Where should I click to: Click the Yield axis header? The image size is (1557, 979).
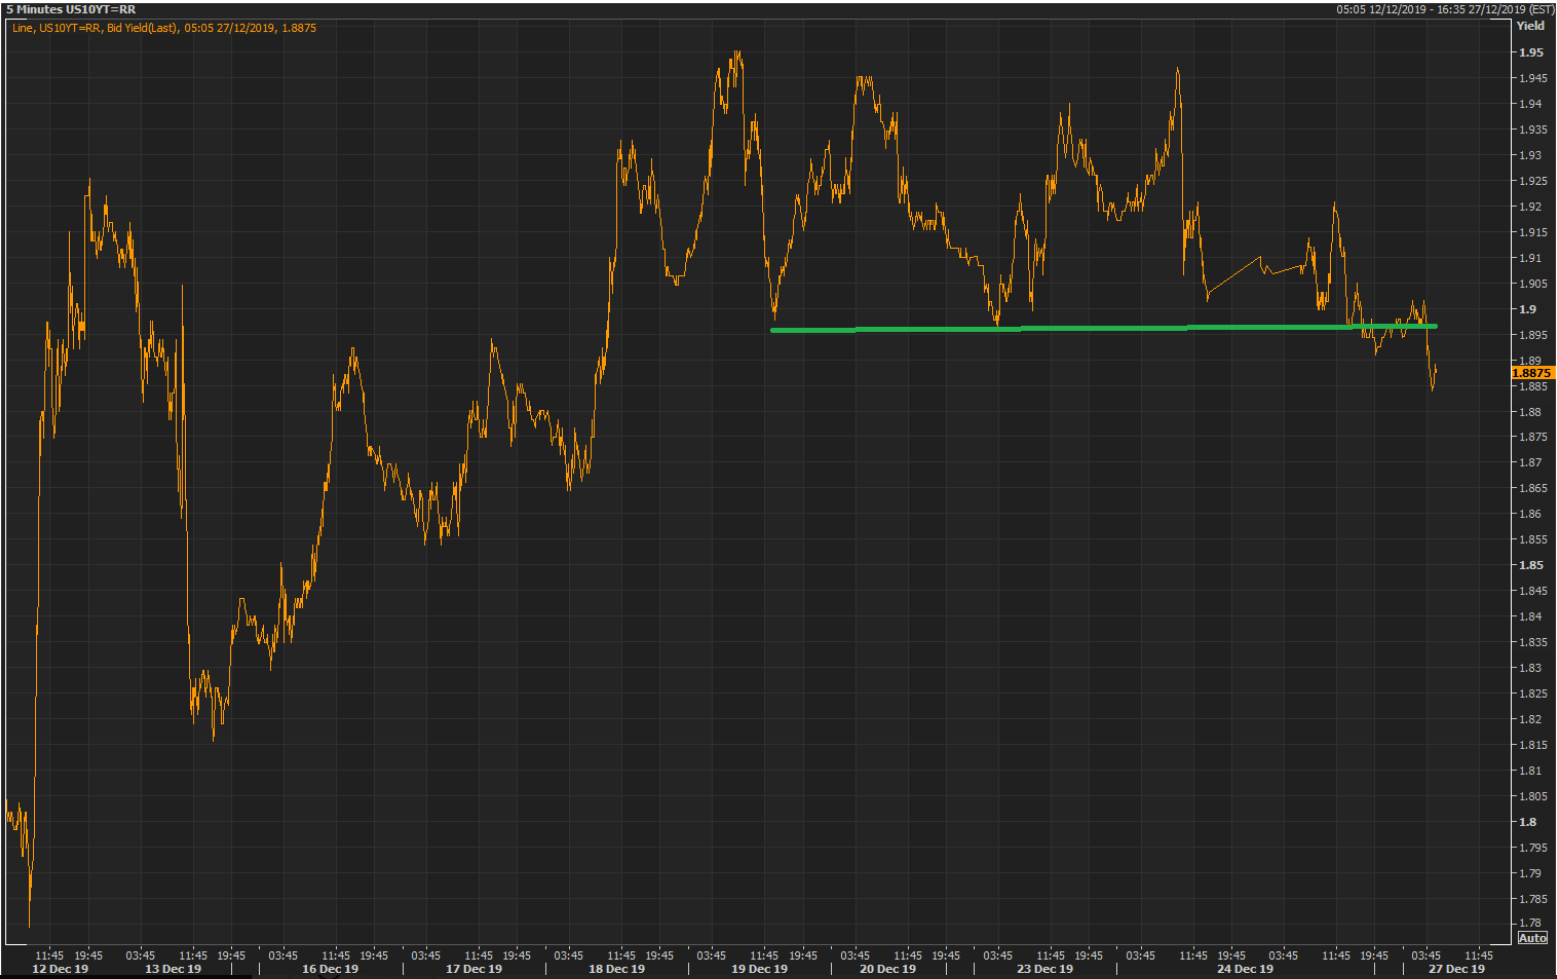tap(1530, 26)
